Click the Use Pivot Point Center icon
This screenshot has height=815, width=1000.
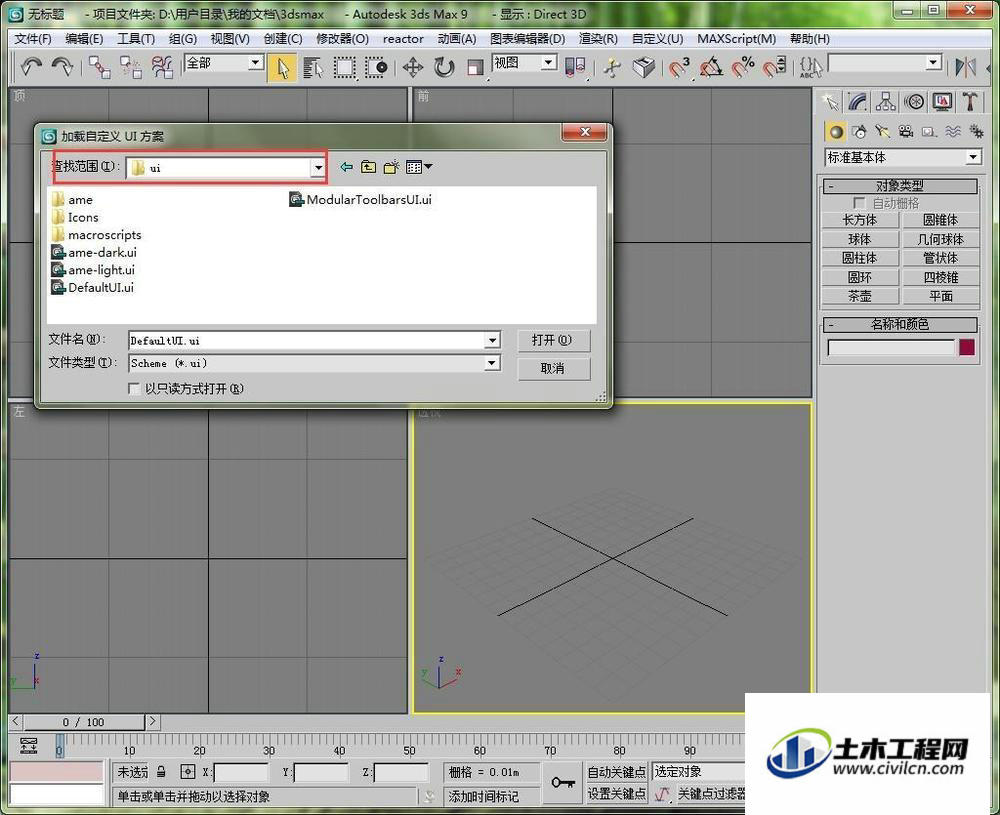click(x=575, y=67)
